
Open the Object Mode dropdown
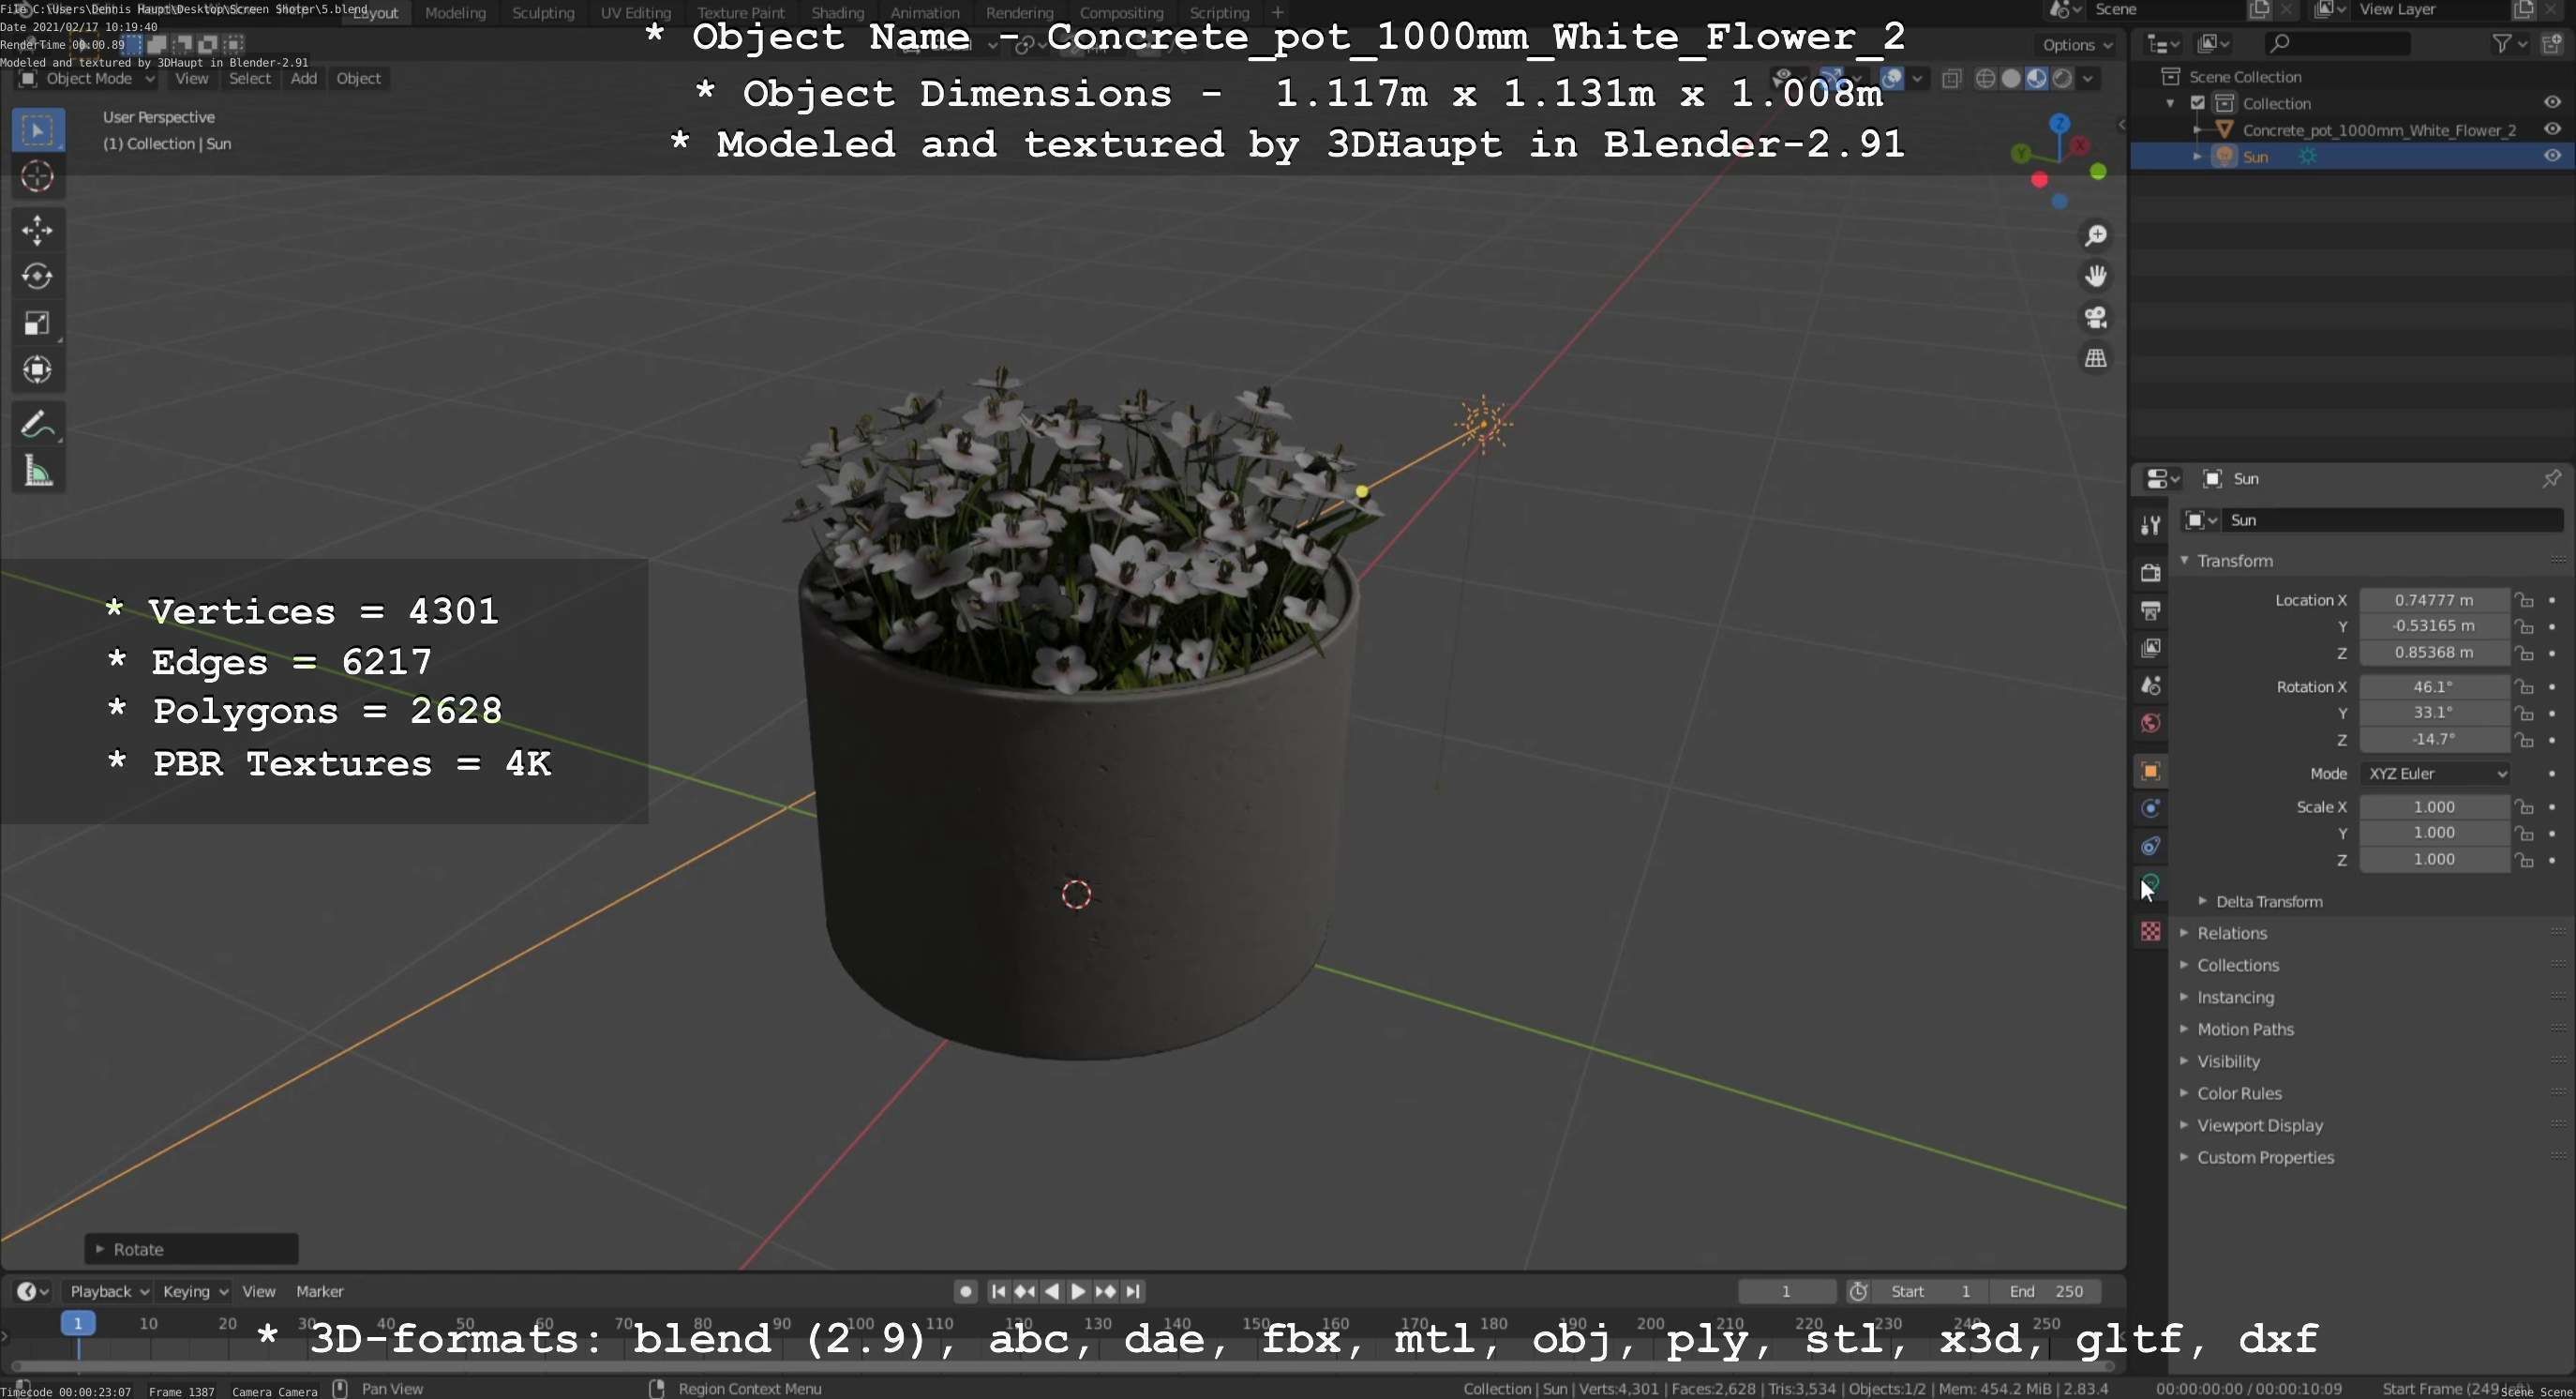[x=88, y=78]
